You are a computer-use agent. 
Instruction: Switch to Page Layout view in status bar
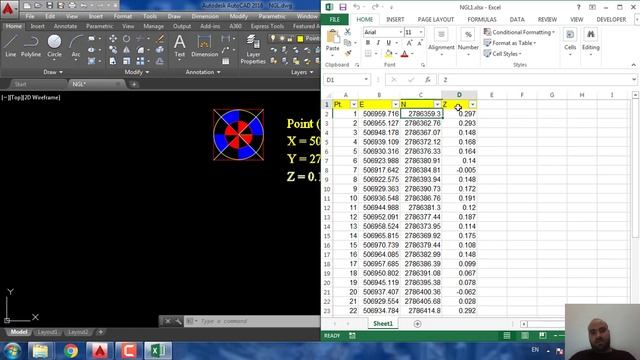(524, 336)
